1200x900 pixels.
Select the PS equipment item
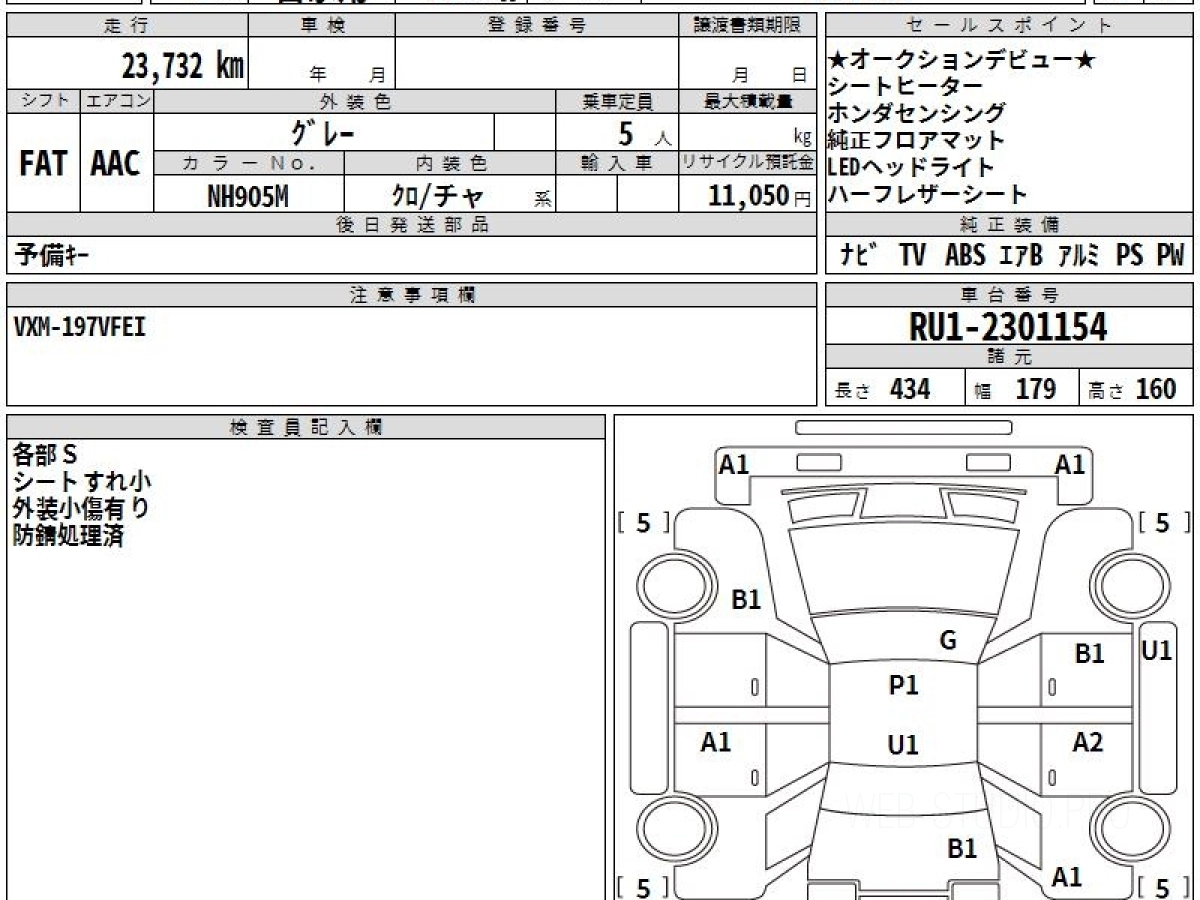(1130, 256)
